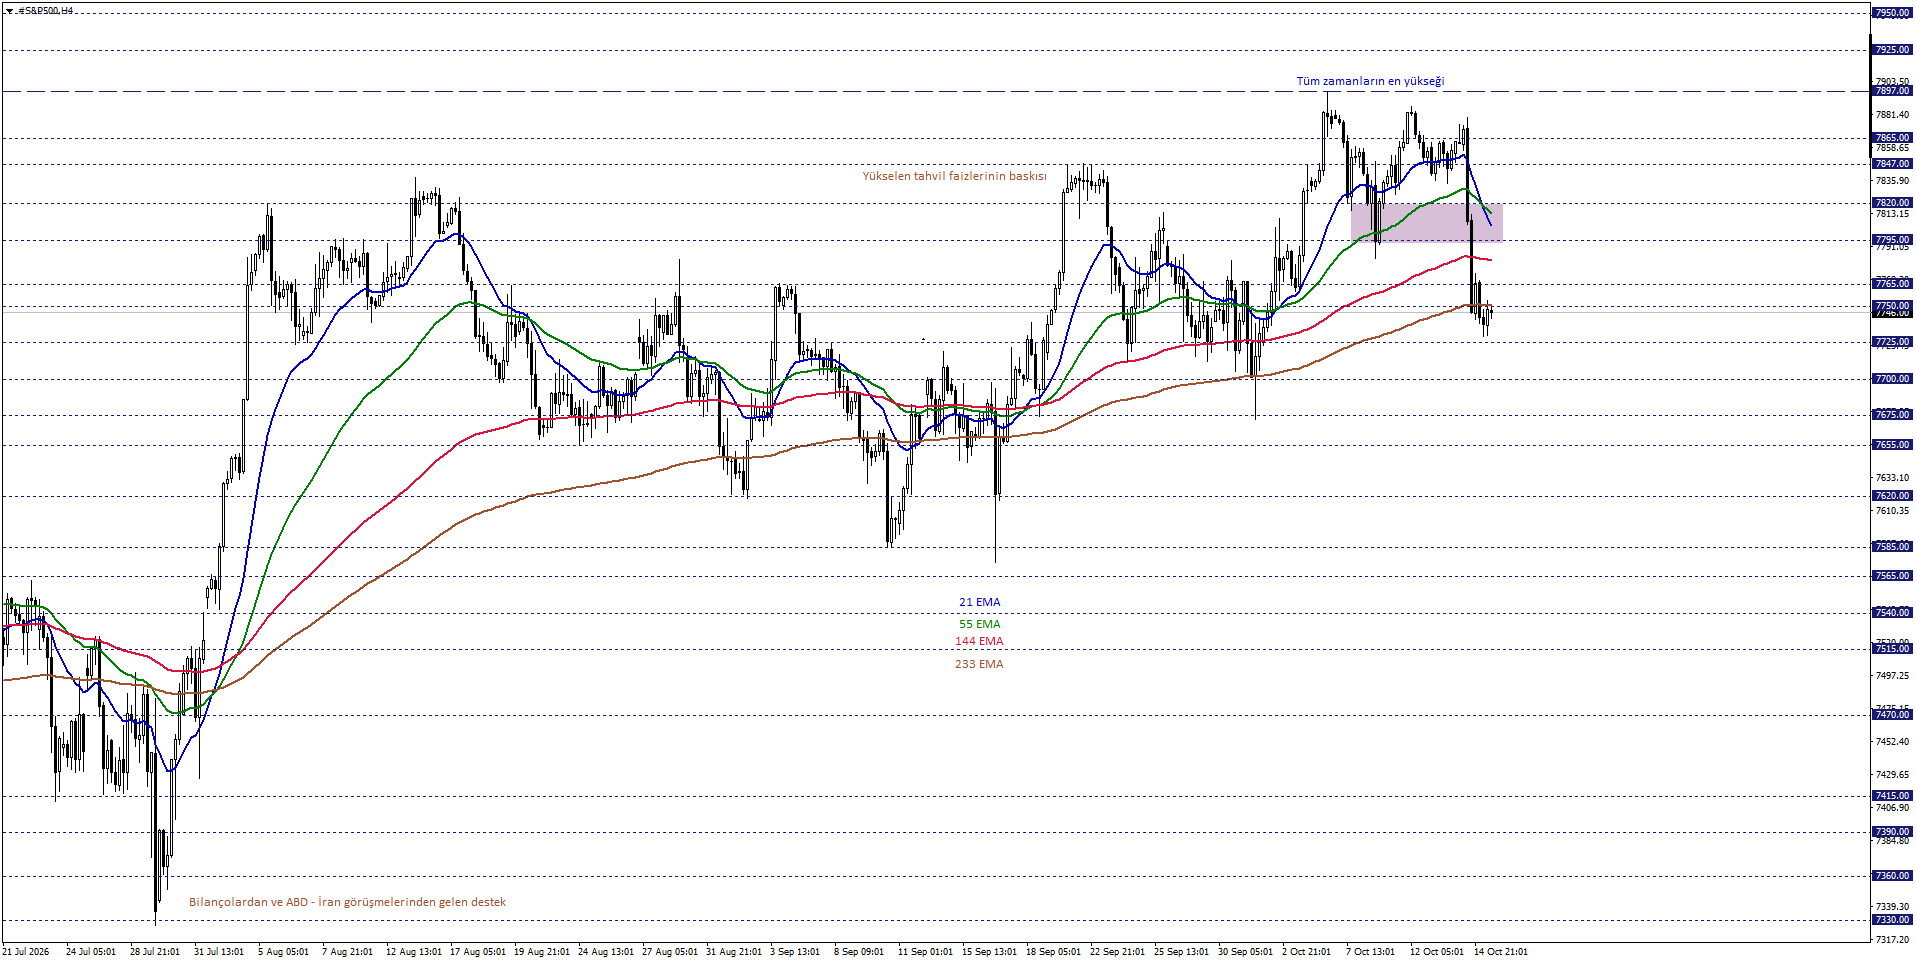Pick the 7675.00 price level tag
1916x963 pixels.
pyautogui.click(x=1892, y=415)
